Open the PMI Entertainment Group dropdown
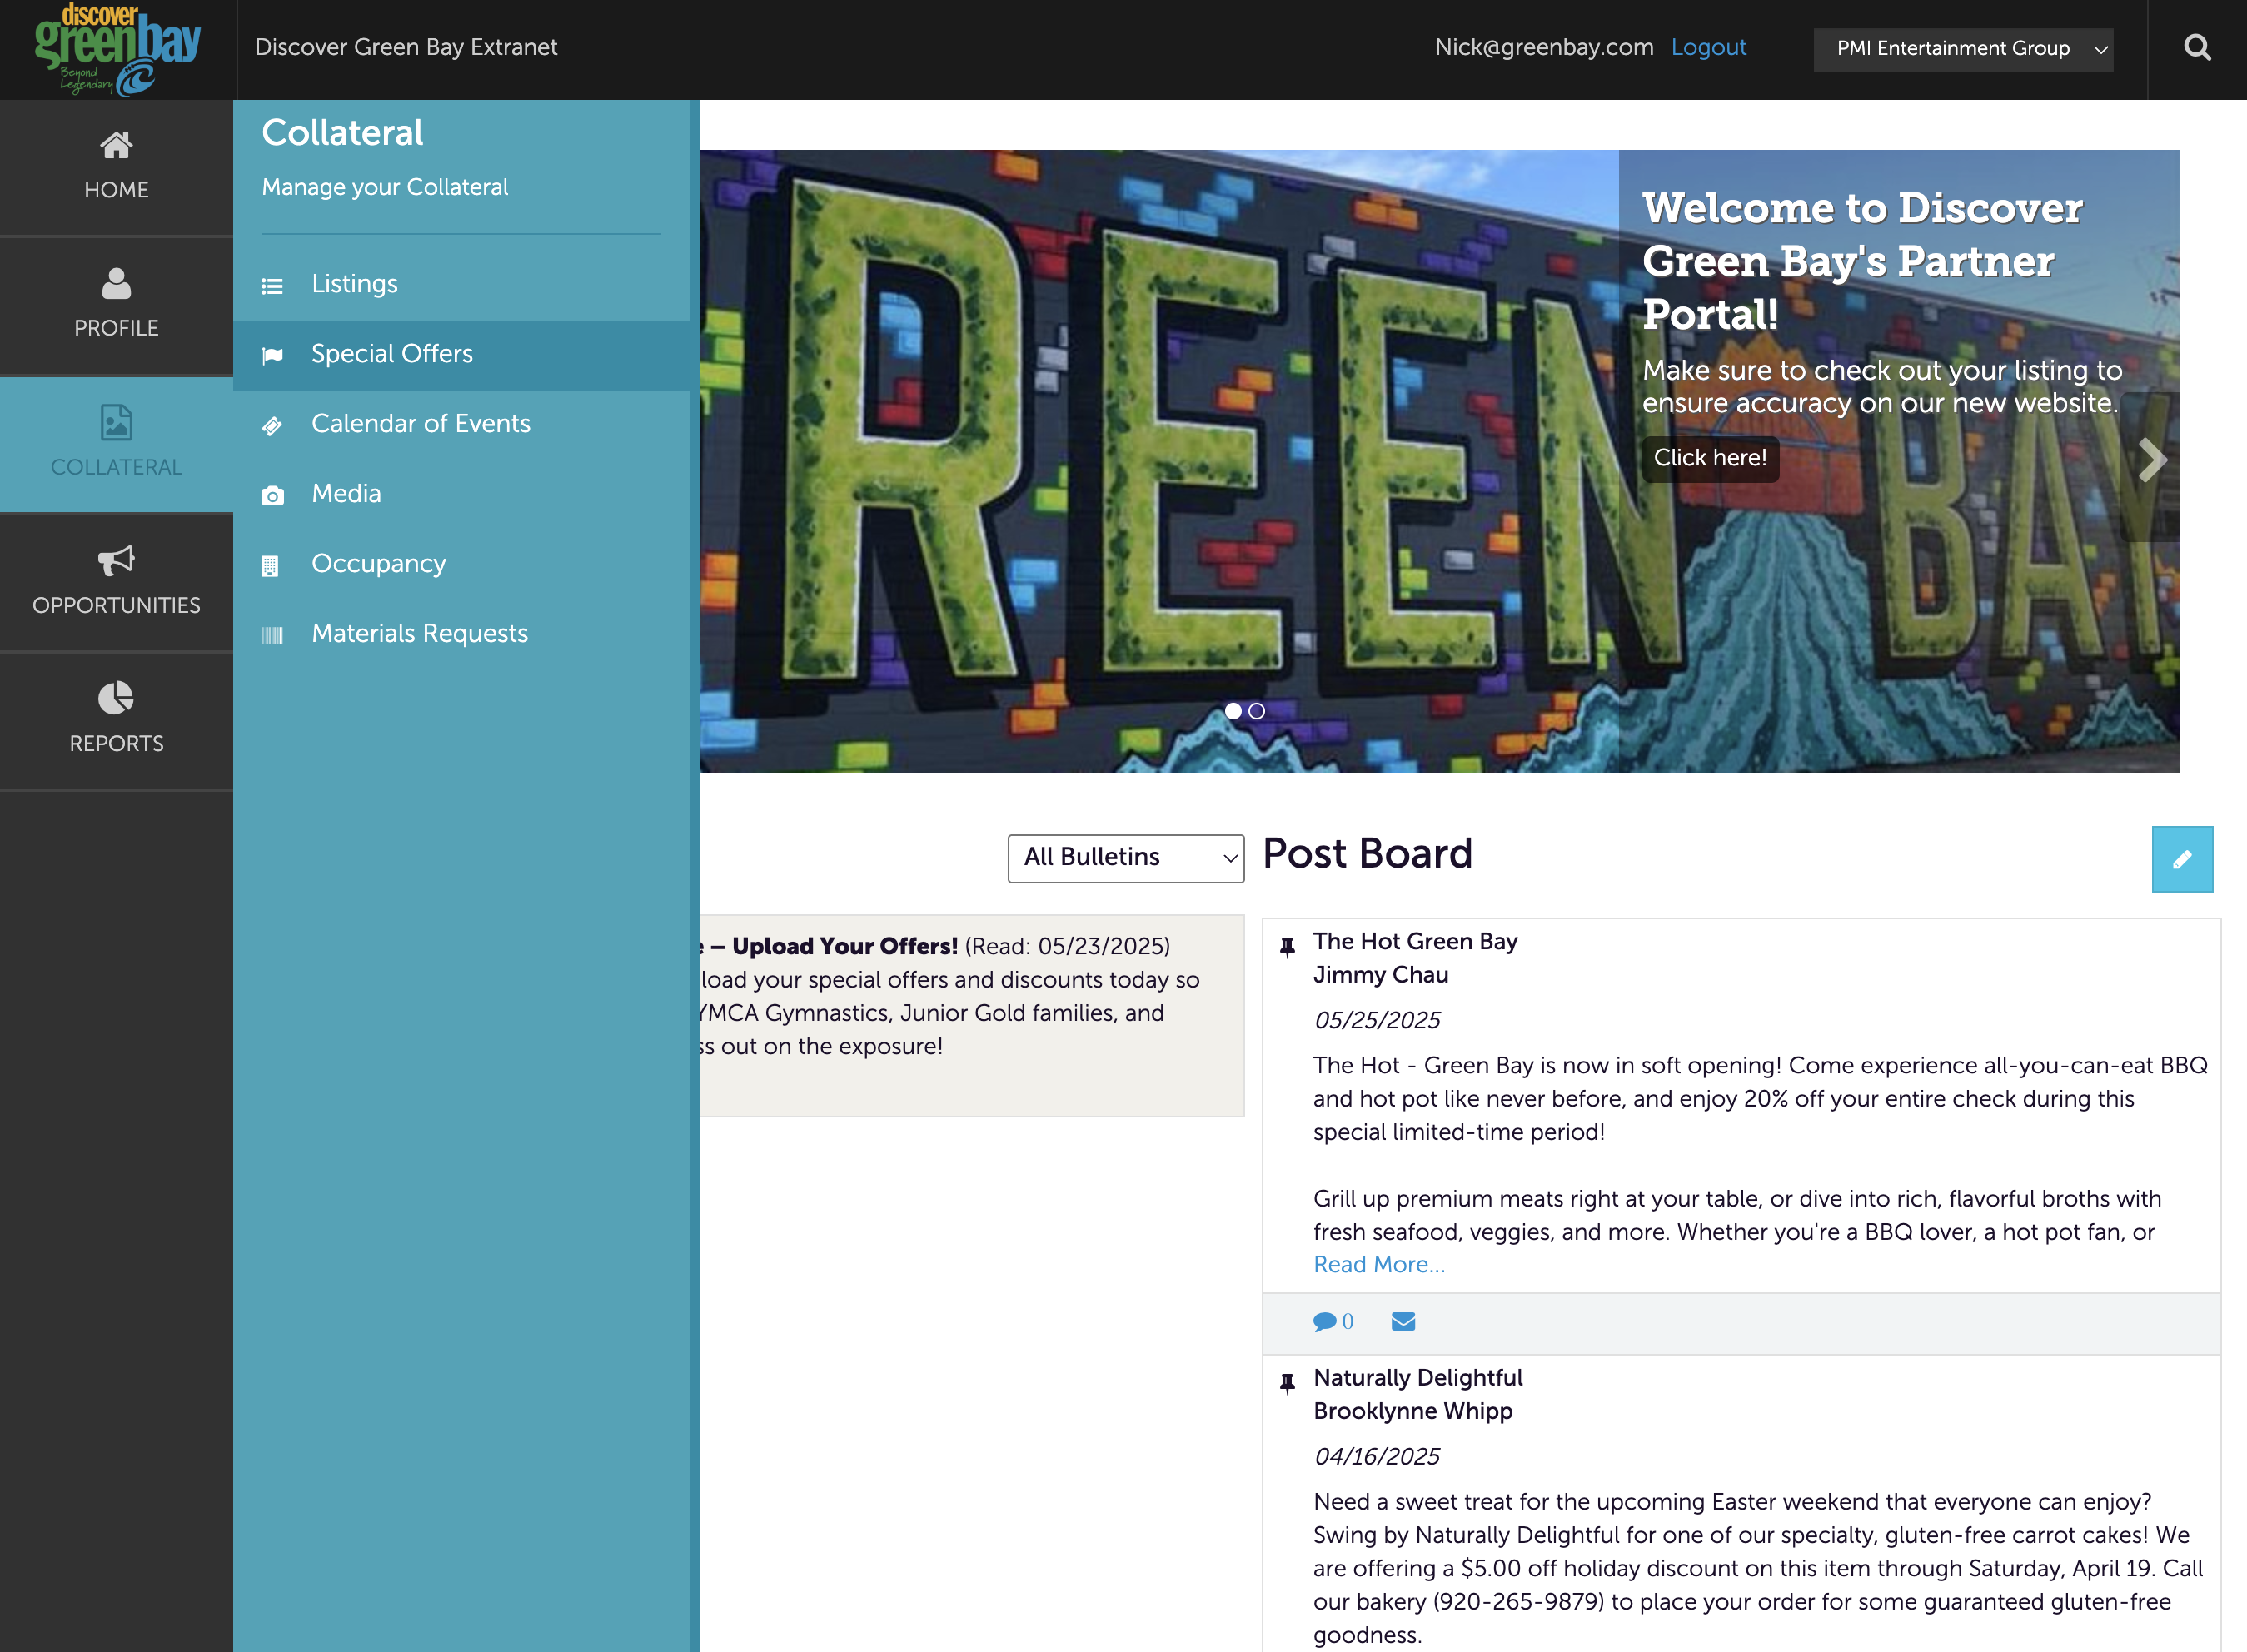Image resolution: width=2247 pixels, height=1652 pixels. [1963, 49]
